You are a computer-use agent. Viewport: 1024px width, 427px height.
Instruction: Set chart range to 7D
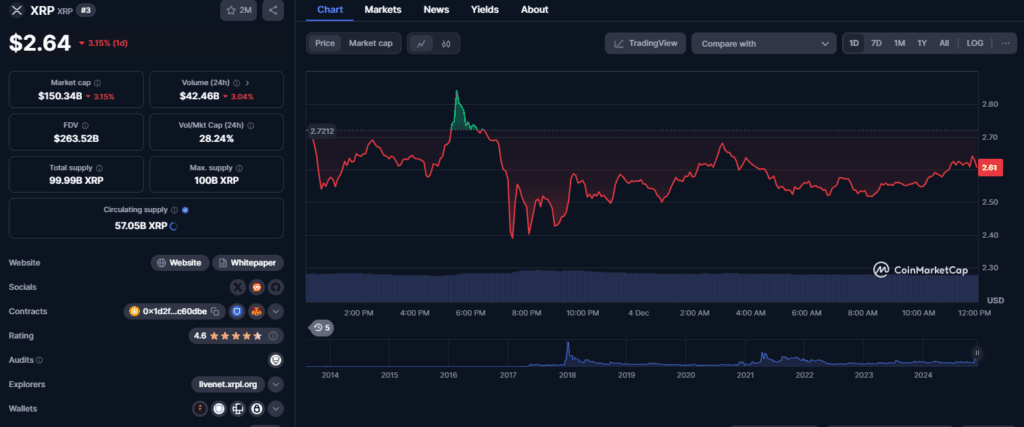tap(876, 43)
